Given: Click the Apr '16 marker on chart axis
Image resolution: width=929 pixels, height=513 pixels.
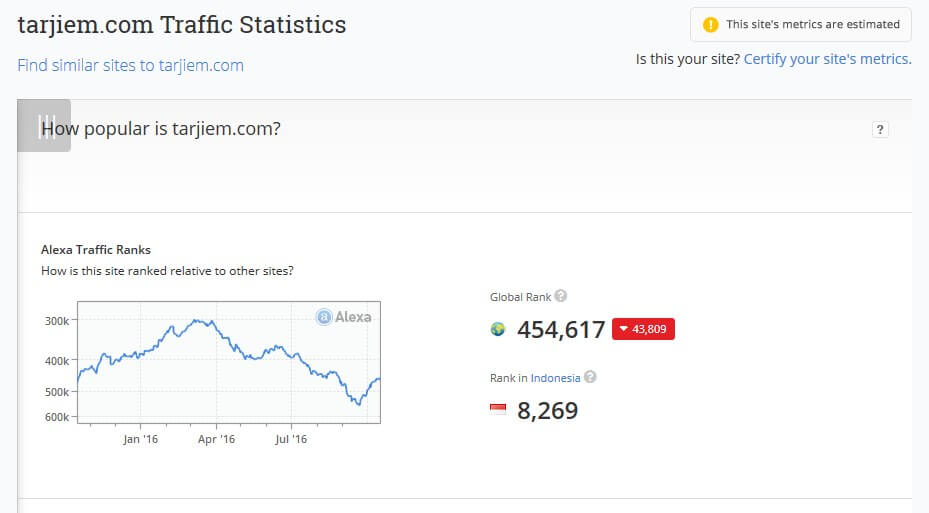Looking at the screenshot, I should [216, 439].
